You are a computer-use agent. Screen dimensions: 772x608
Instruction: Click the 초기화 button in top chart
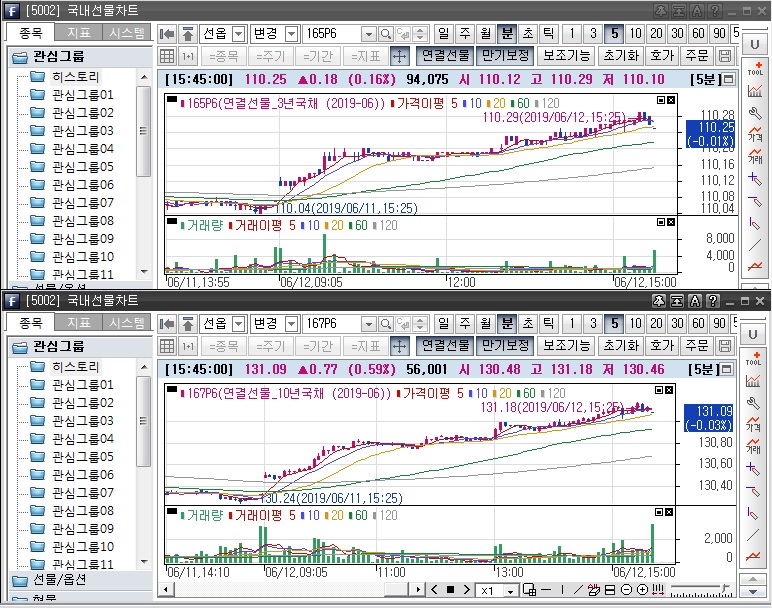[620, 55]
